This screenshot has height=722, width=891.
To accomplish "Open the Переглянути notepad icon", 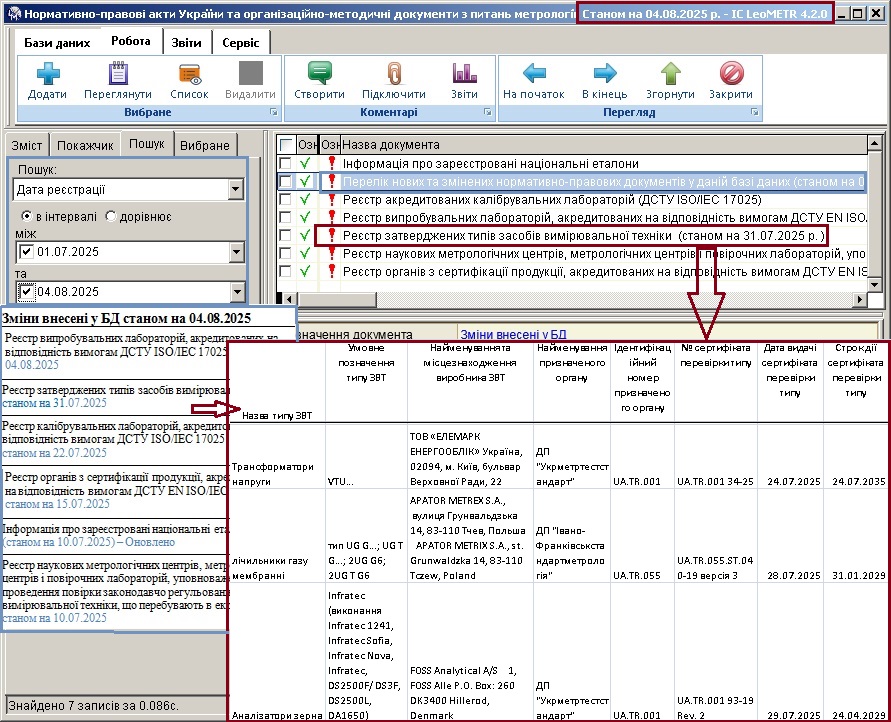I will coord(118,74).
